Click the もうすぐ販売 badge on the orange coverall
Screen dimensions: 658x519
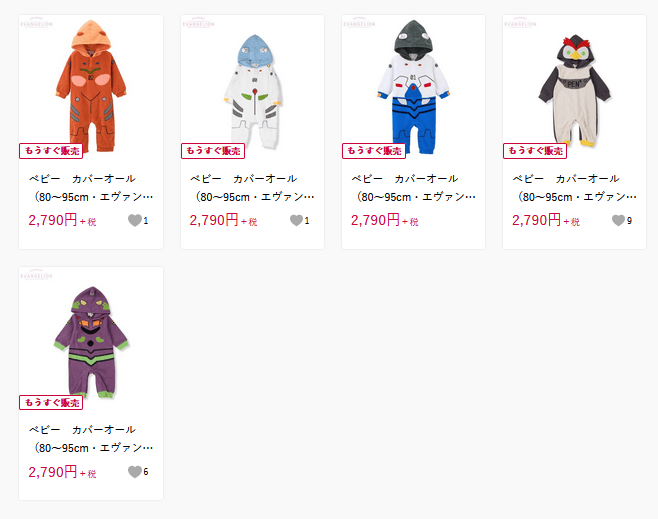click(51, 151)
